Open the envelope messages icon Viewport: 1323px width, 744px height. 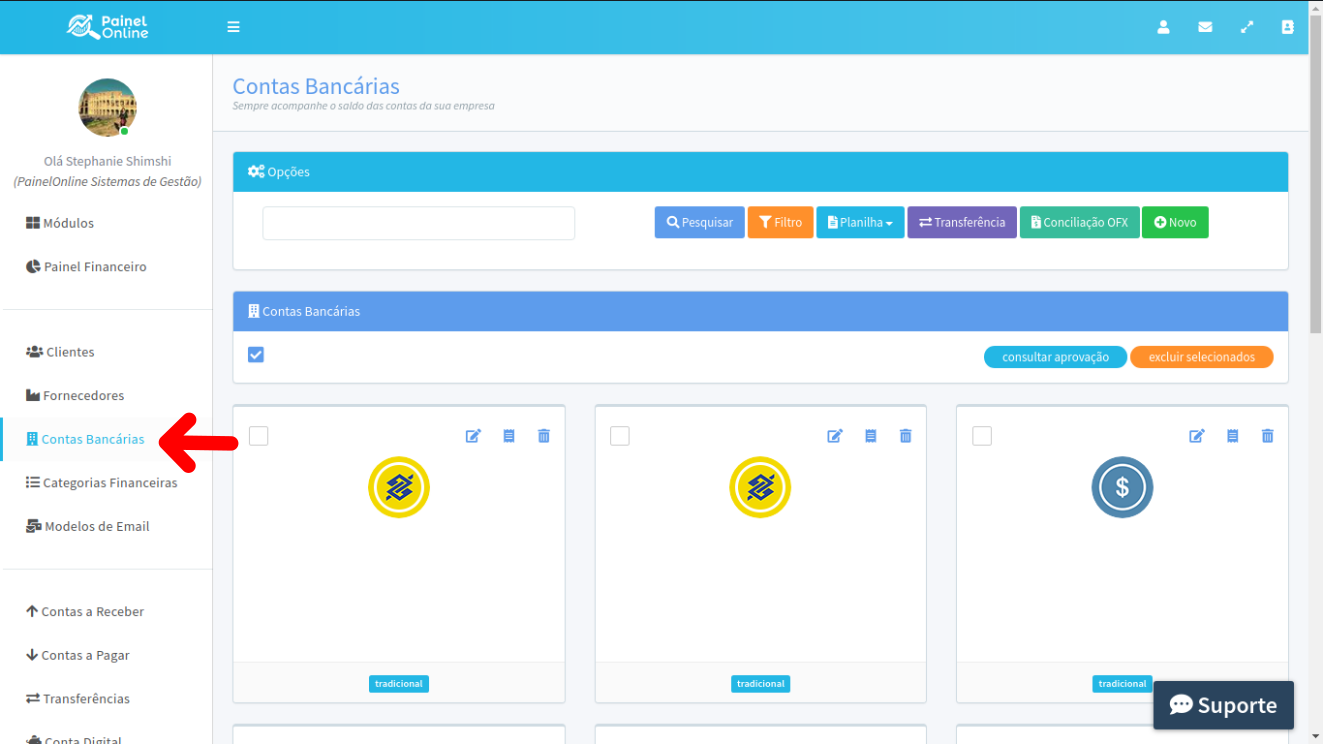click(x=1205, y=27)
